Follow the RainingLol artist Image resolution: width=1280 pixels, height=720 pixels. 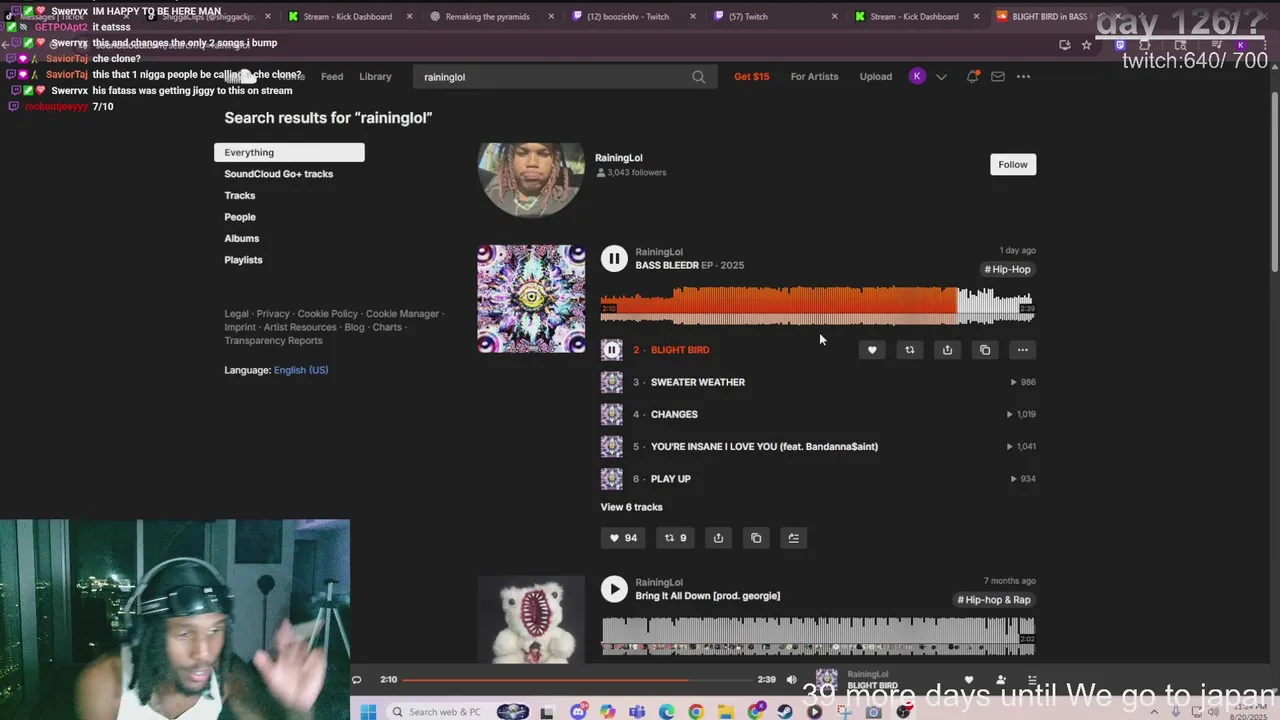point(1012,164)
